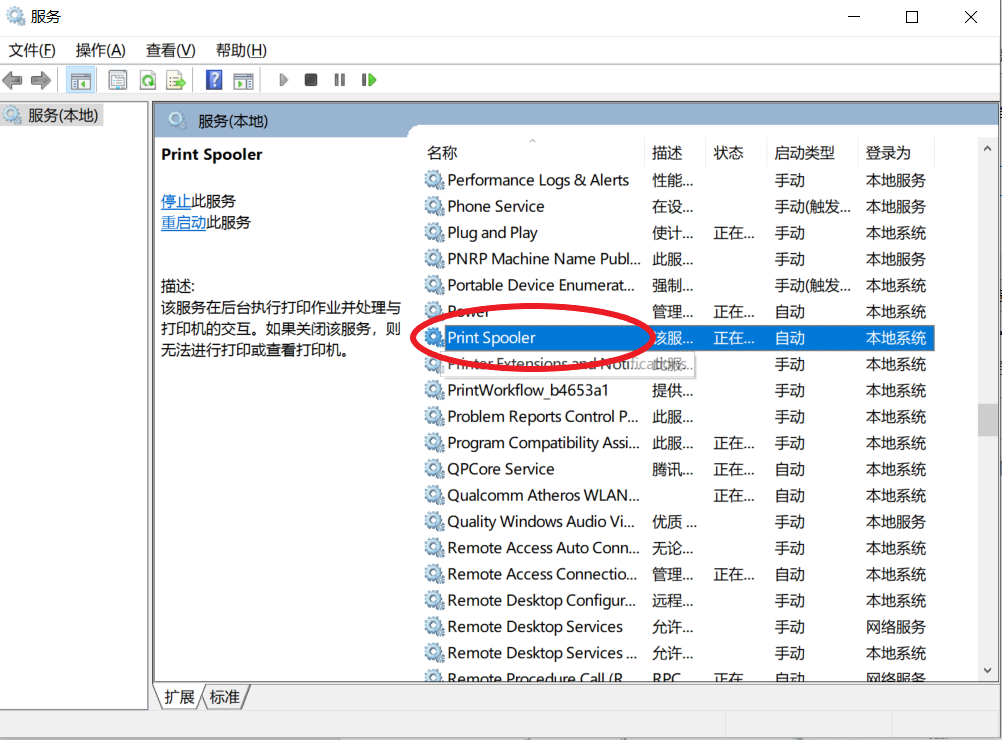Open the 查看(V) menu

pos(170,50)
